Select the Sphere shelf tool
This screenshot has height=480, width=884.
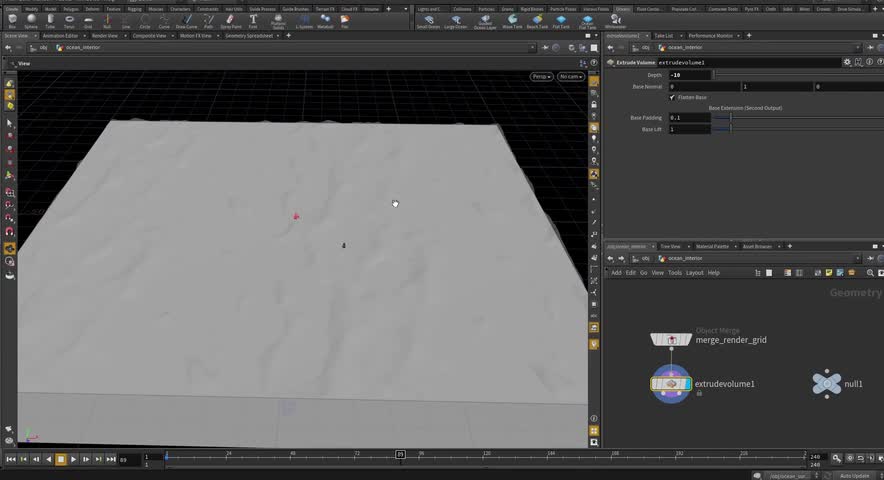(31, 21)
